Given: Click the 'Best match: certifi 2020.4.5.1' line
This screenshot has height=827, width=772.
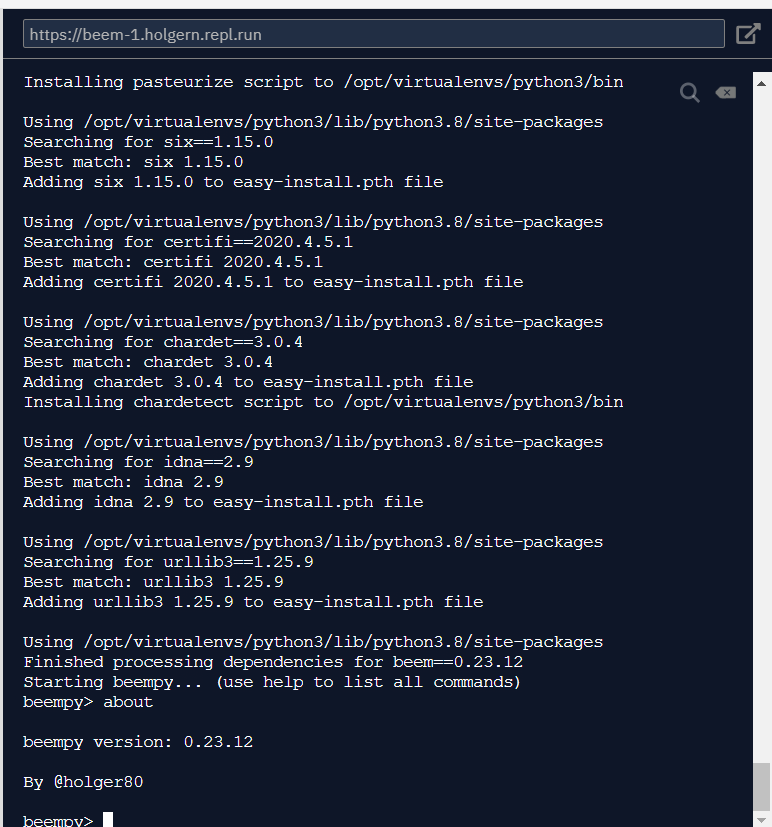Looking at the screenshot, I should click(x=173, y=262).
